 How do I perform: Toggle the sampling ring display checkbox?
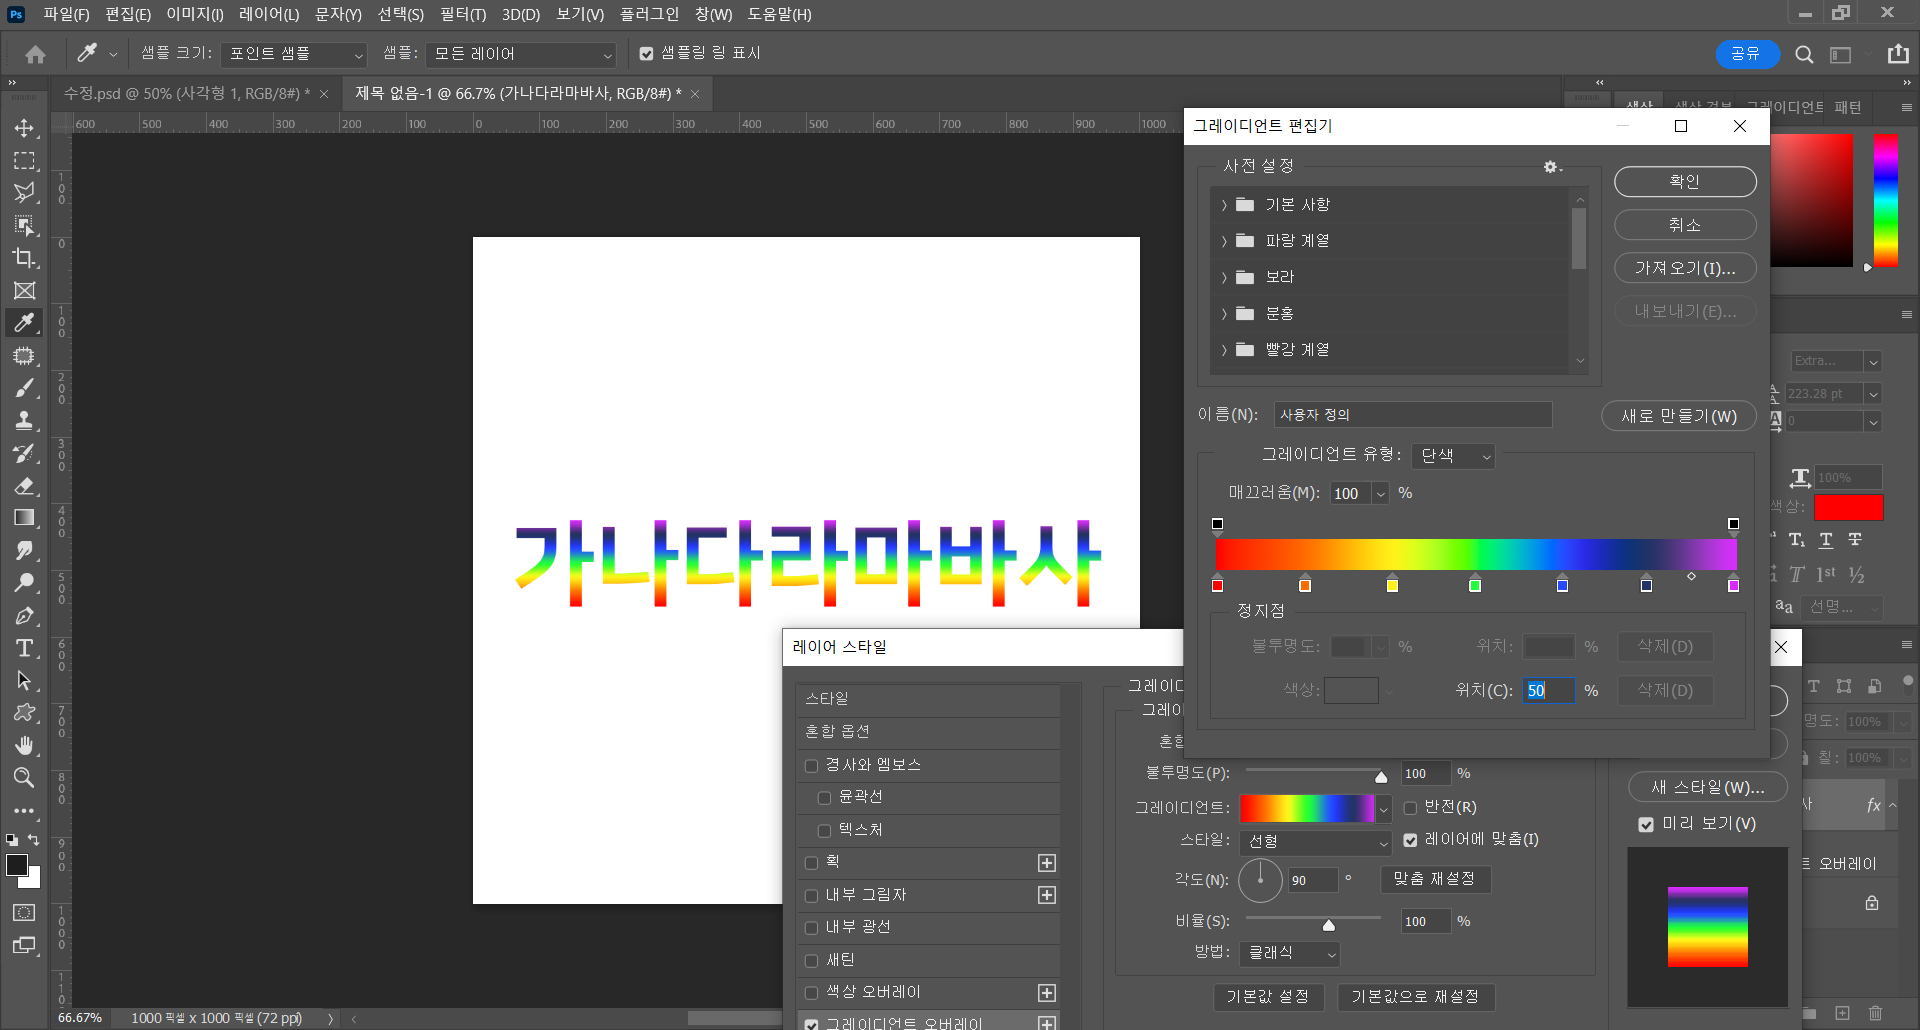pos(646,54)
